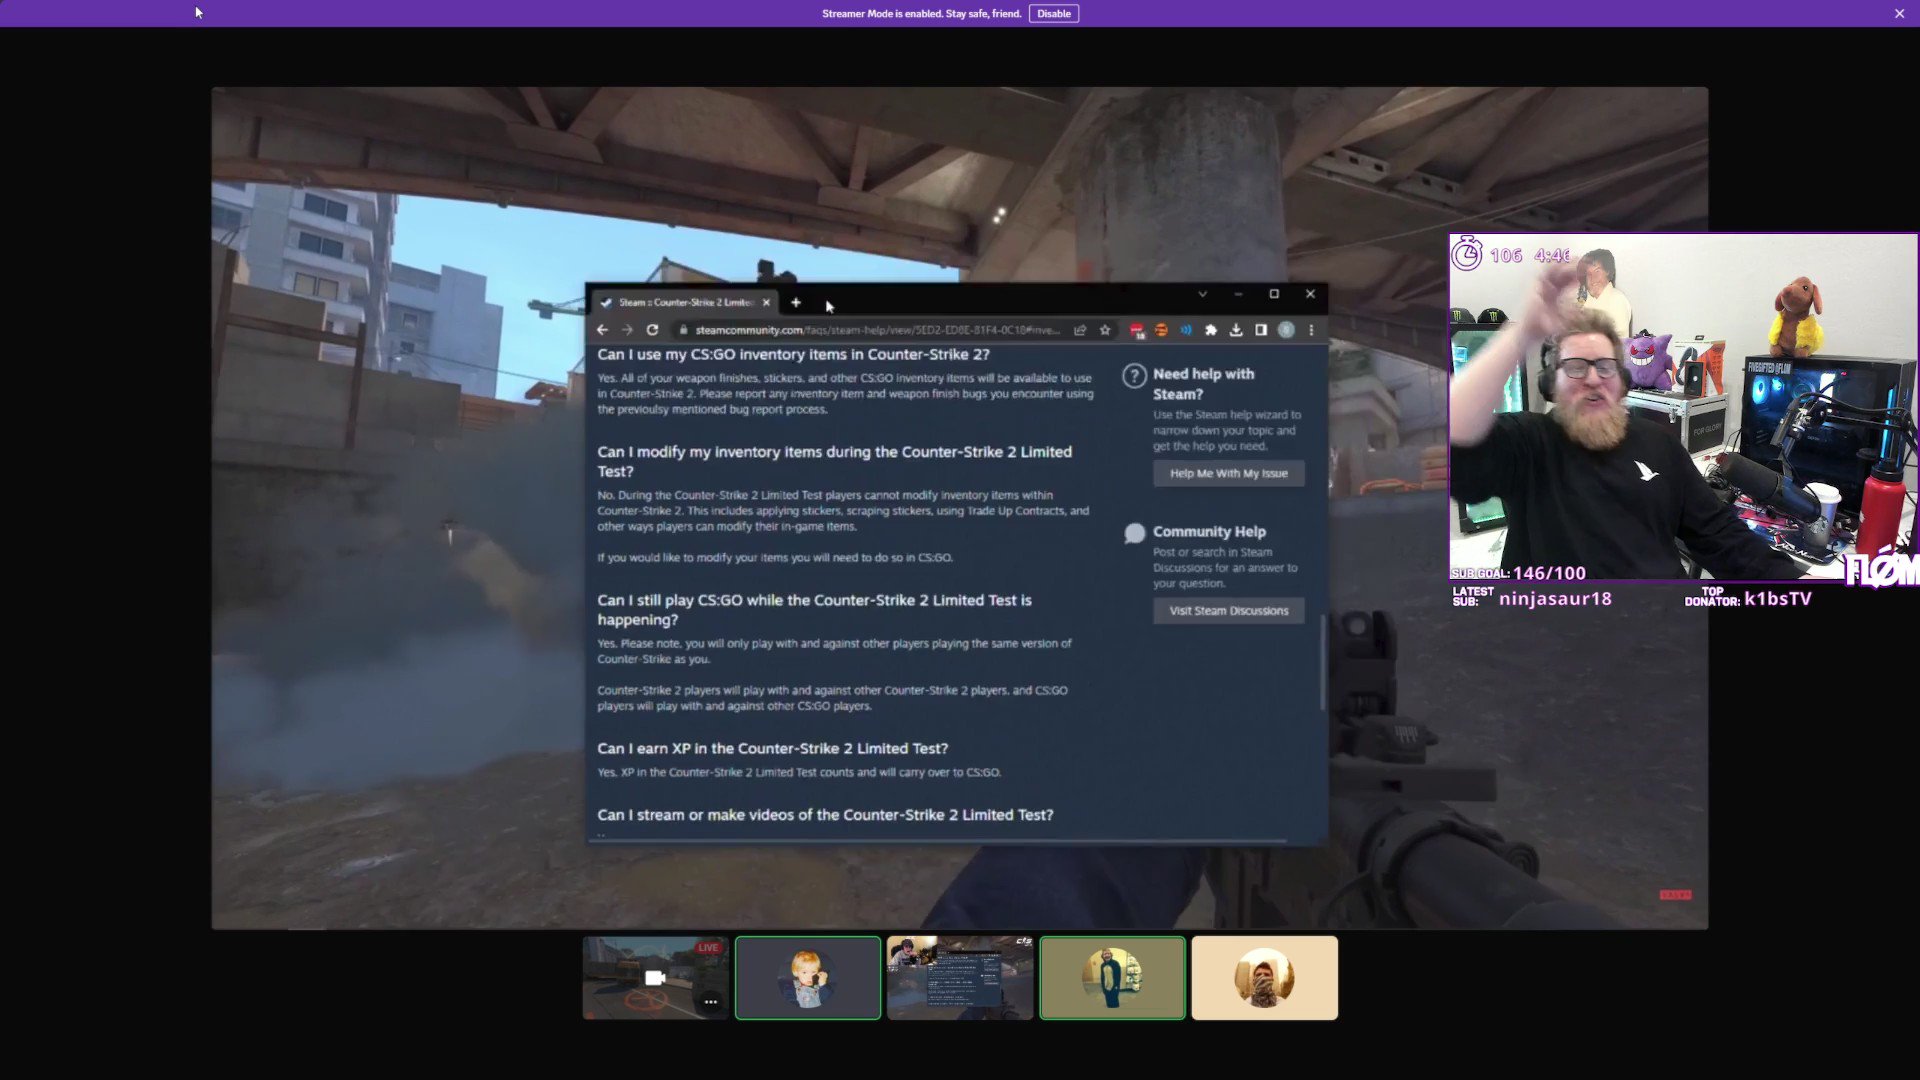Screen dimensions: 1920x1080
Task: Click the Community Help speech bubble icon
Action: pos(1134,533)
